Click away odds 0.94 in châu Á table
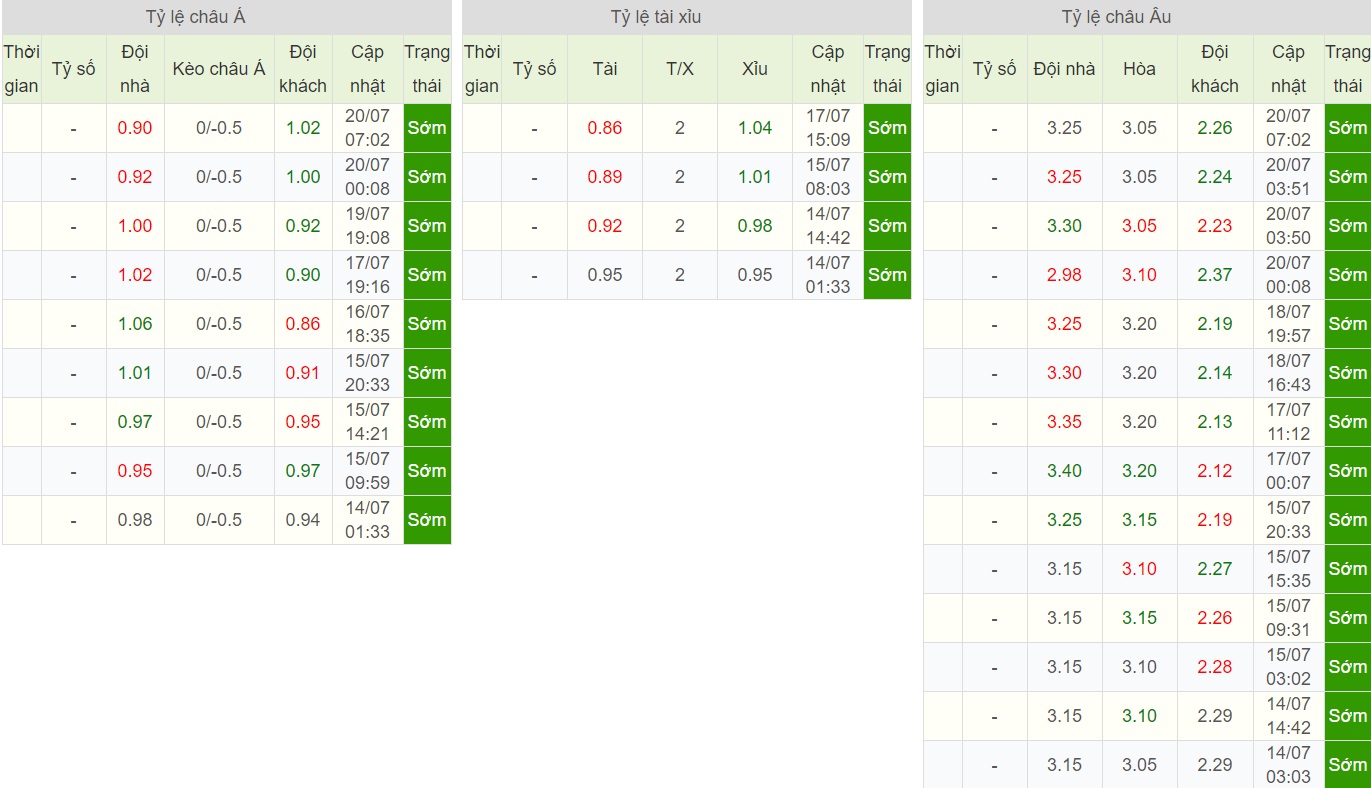 point(303,520)
